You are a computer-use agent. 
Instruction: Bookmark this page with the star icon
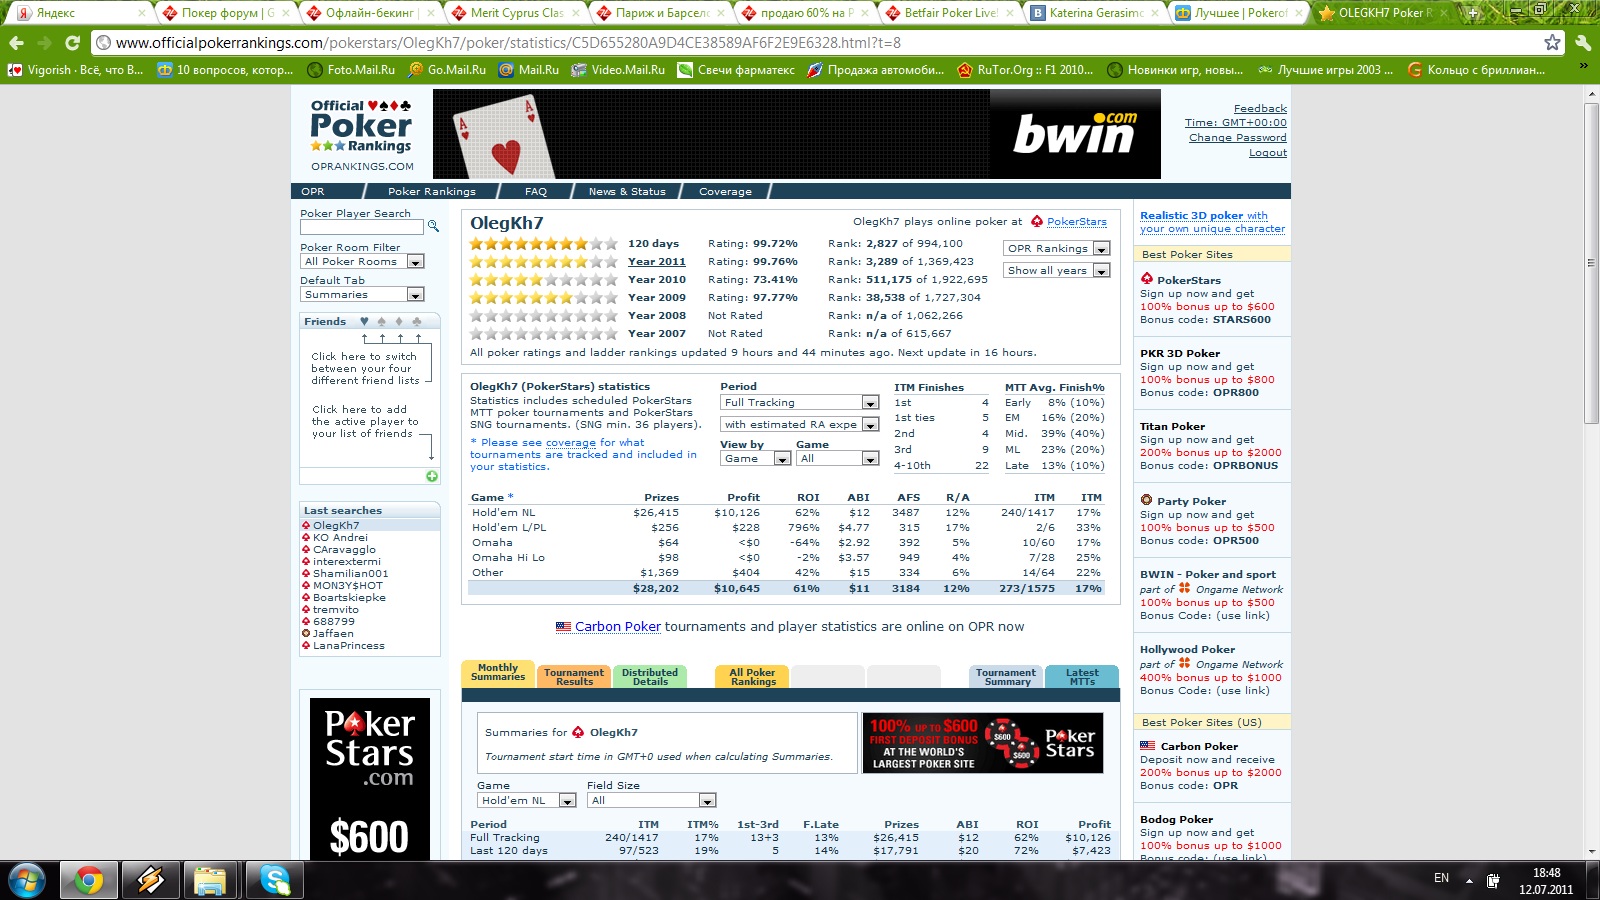pyautogui.click(x=1551, y=43)
